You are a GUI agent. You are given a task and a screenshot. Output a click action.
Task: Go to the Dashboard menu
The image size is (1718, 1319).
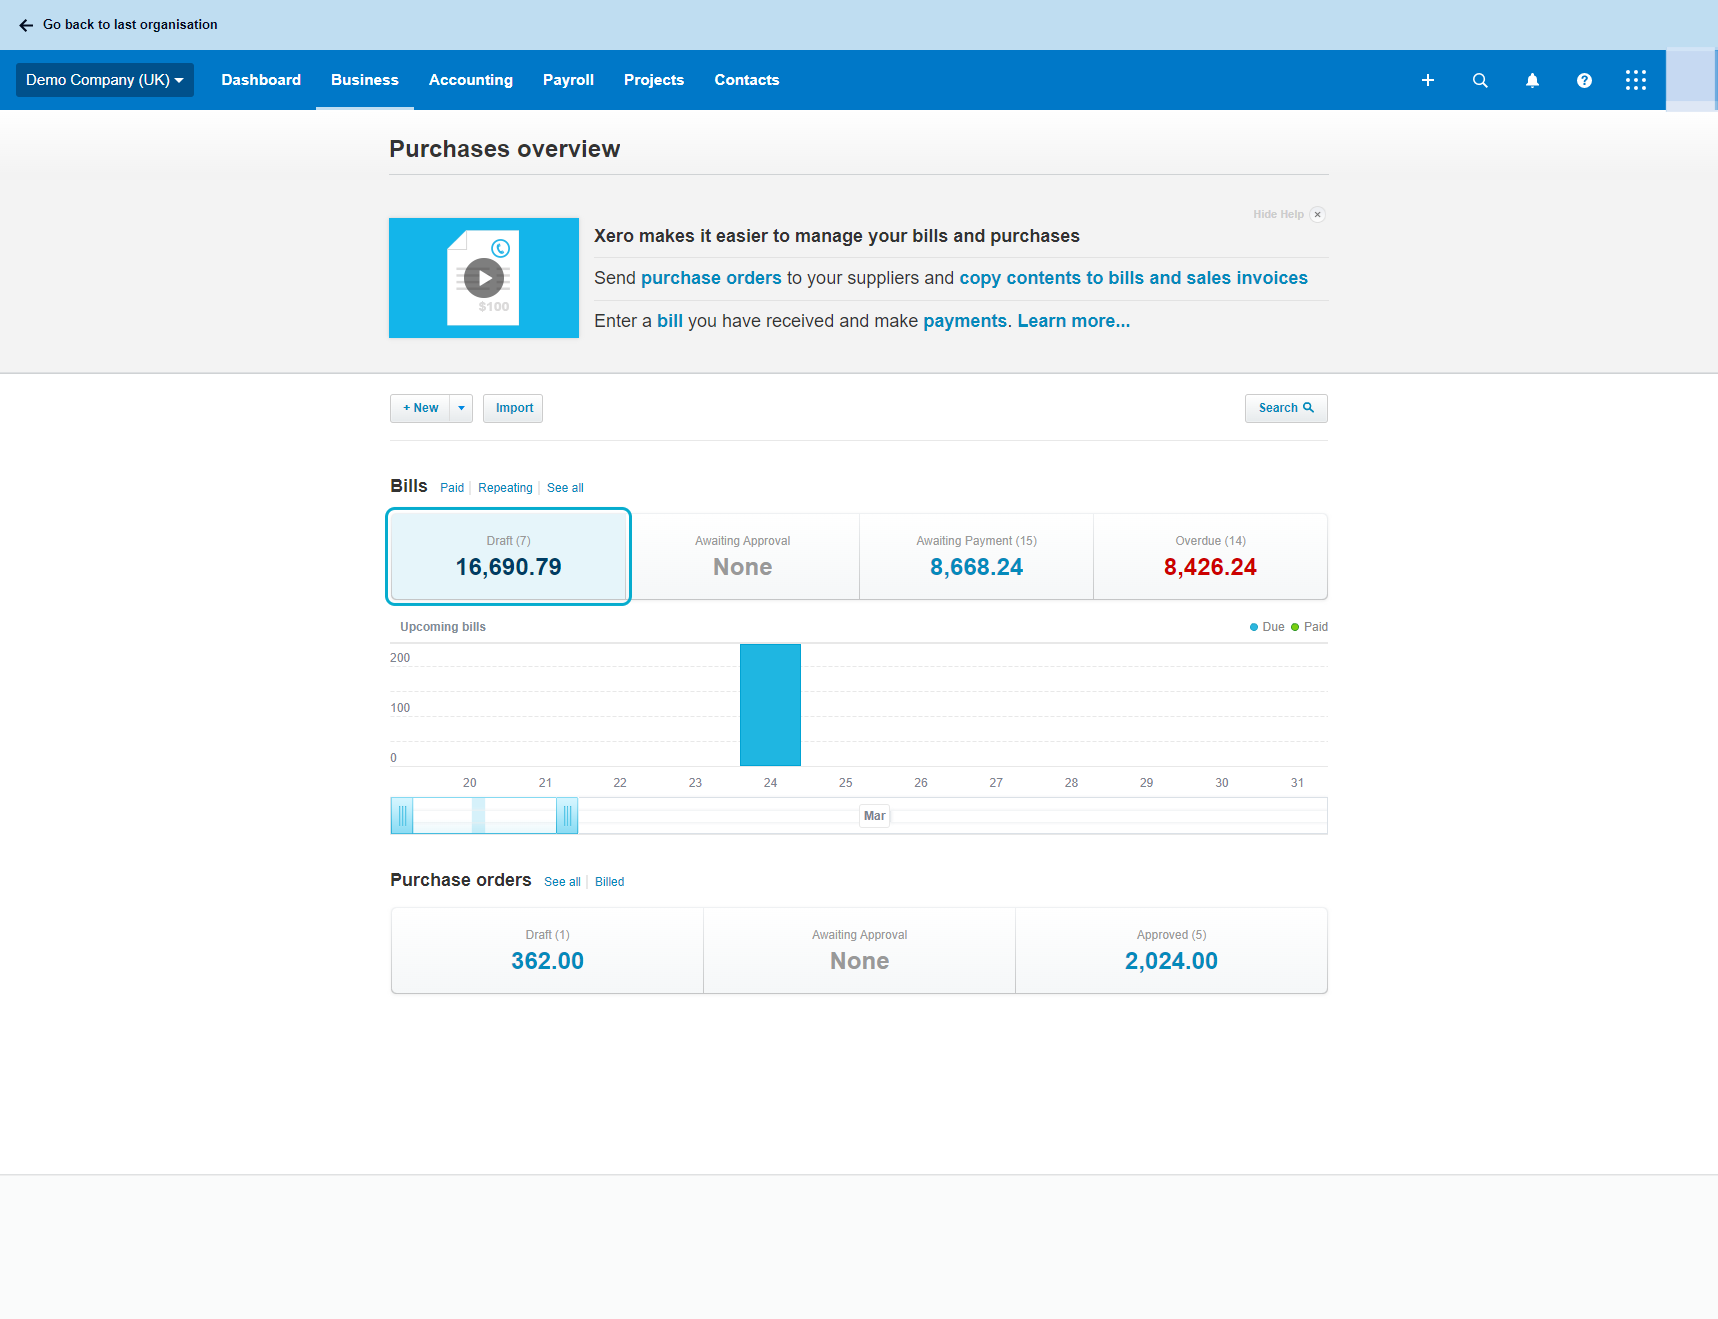point(261,80)
